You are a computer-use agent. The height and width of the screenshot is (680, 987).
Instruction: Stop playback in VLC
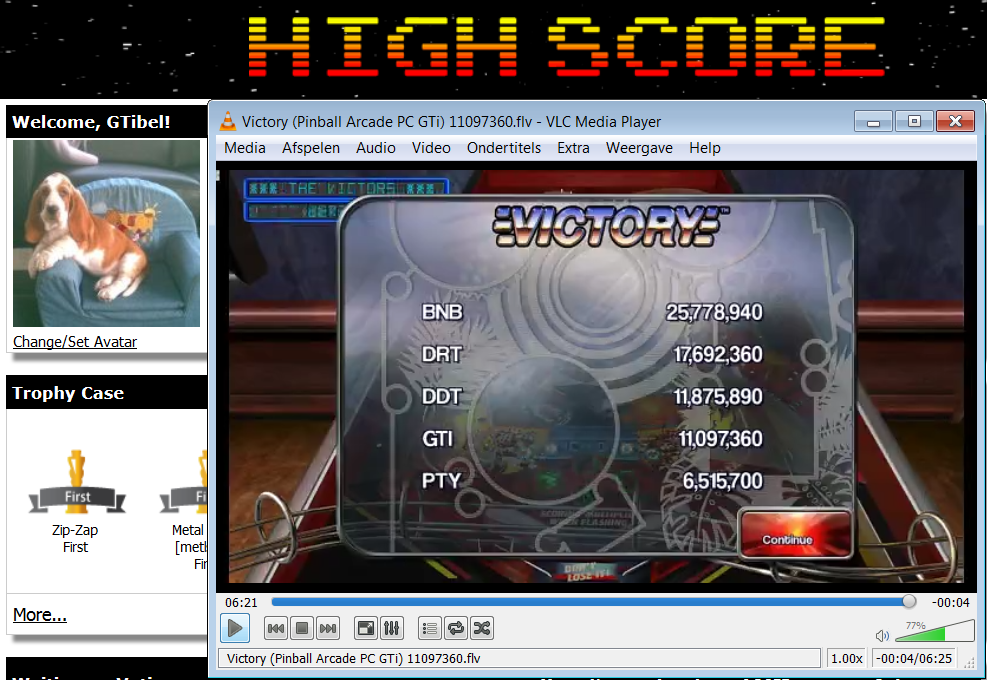pyautogui.click(x=302, y=628)
